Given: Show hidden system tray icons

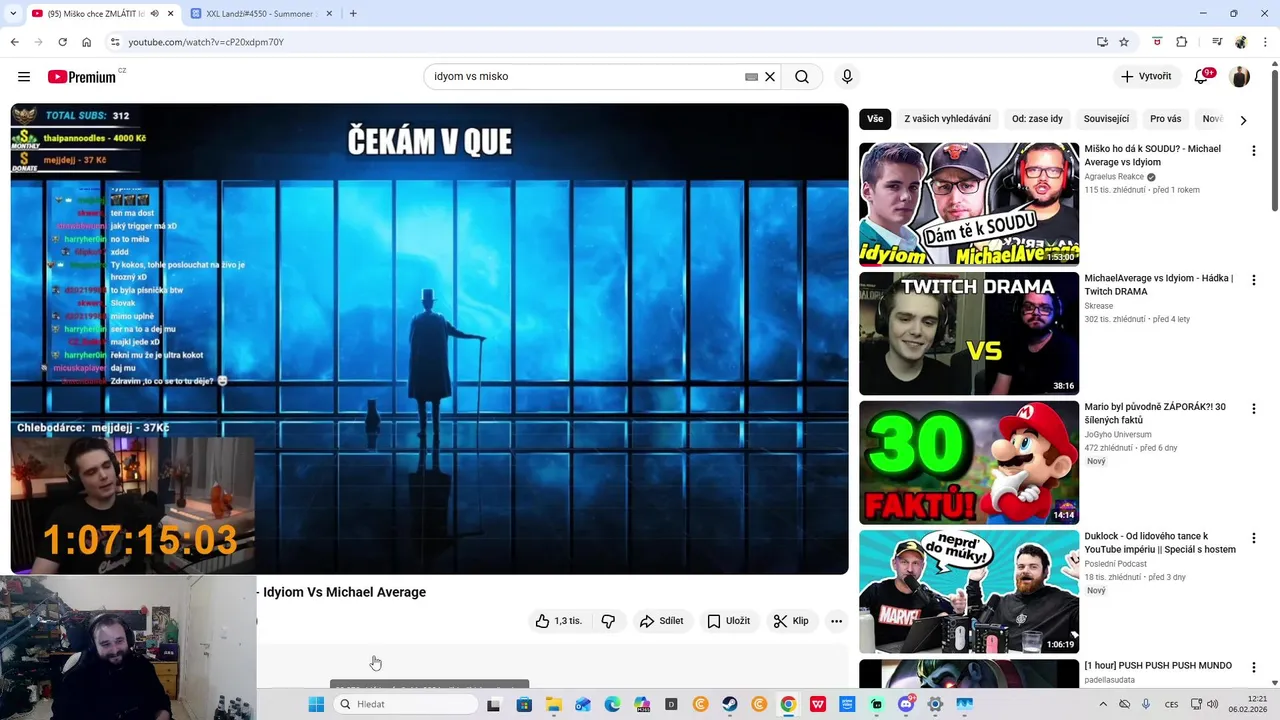Looking at the screenshot, I should [x=1103, y=704].
